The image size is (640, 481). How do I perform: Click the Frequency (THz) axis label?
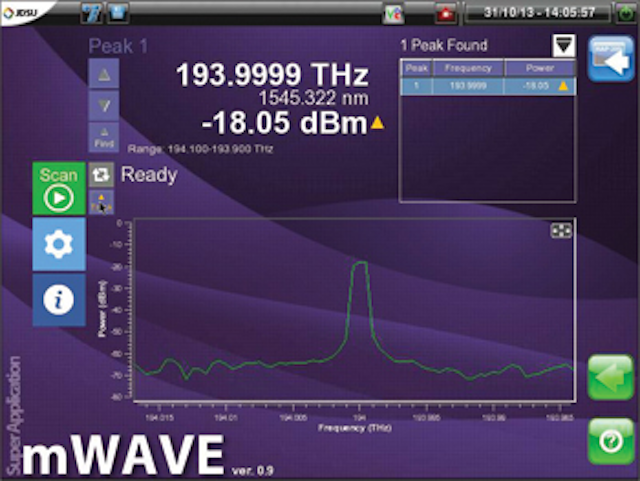[355, 428]
